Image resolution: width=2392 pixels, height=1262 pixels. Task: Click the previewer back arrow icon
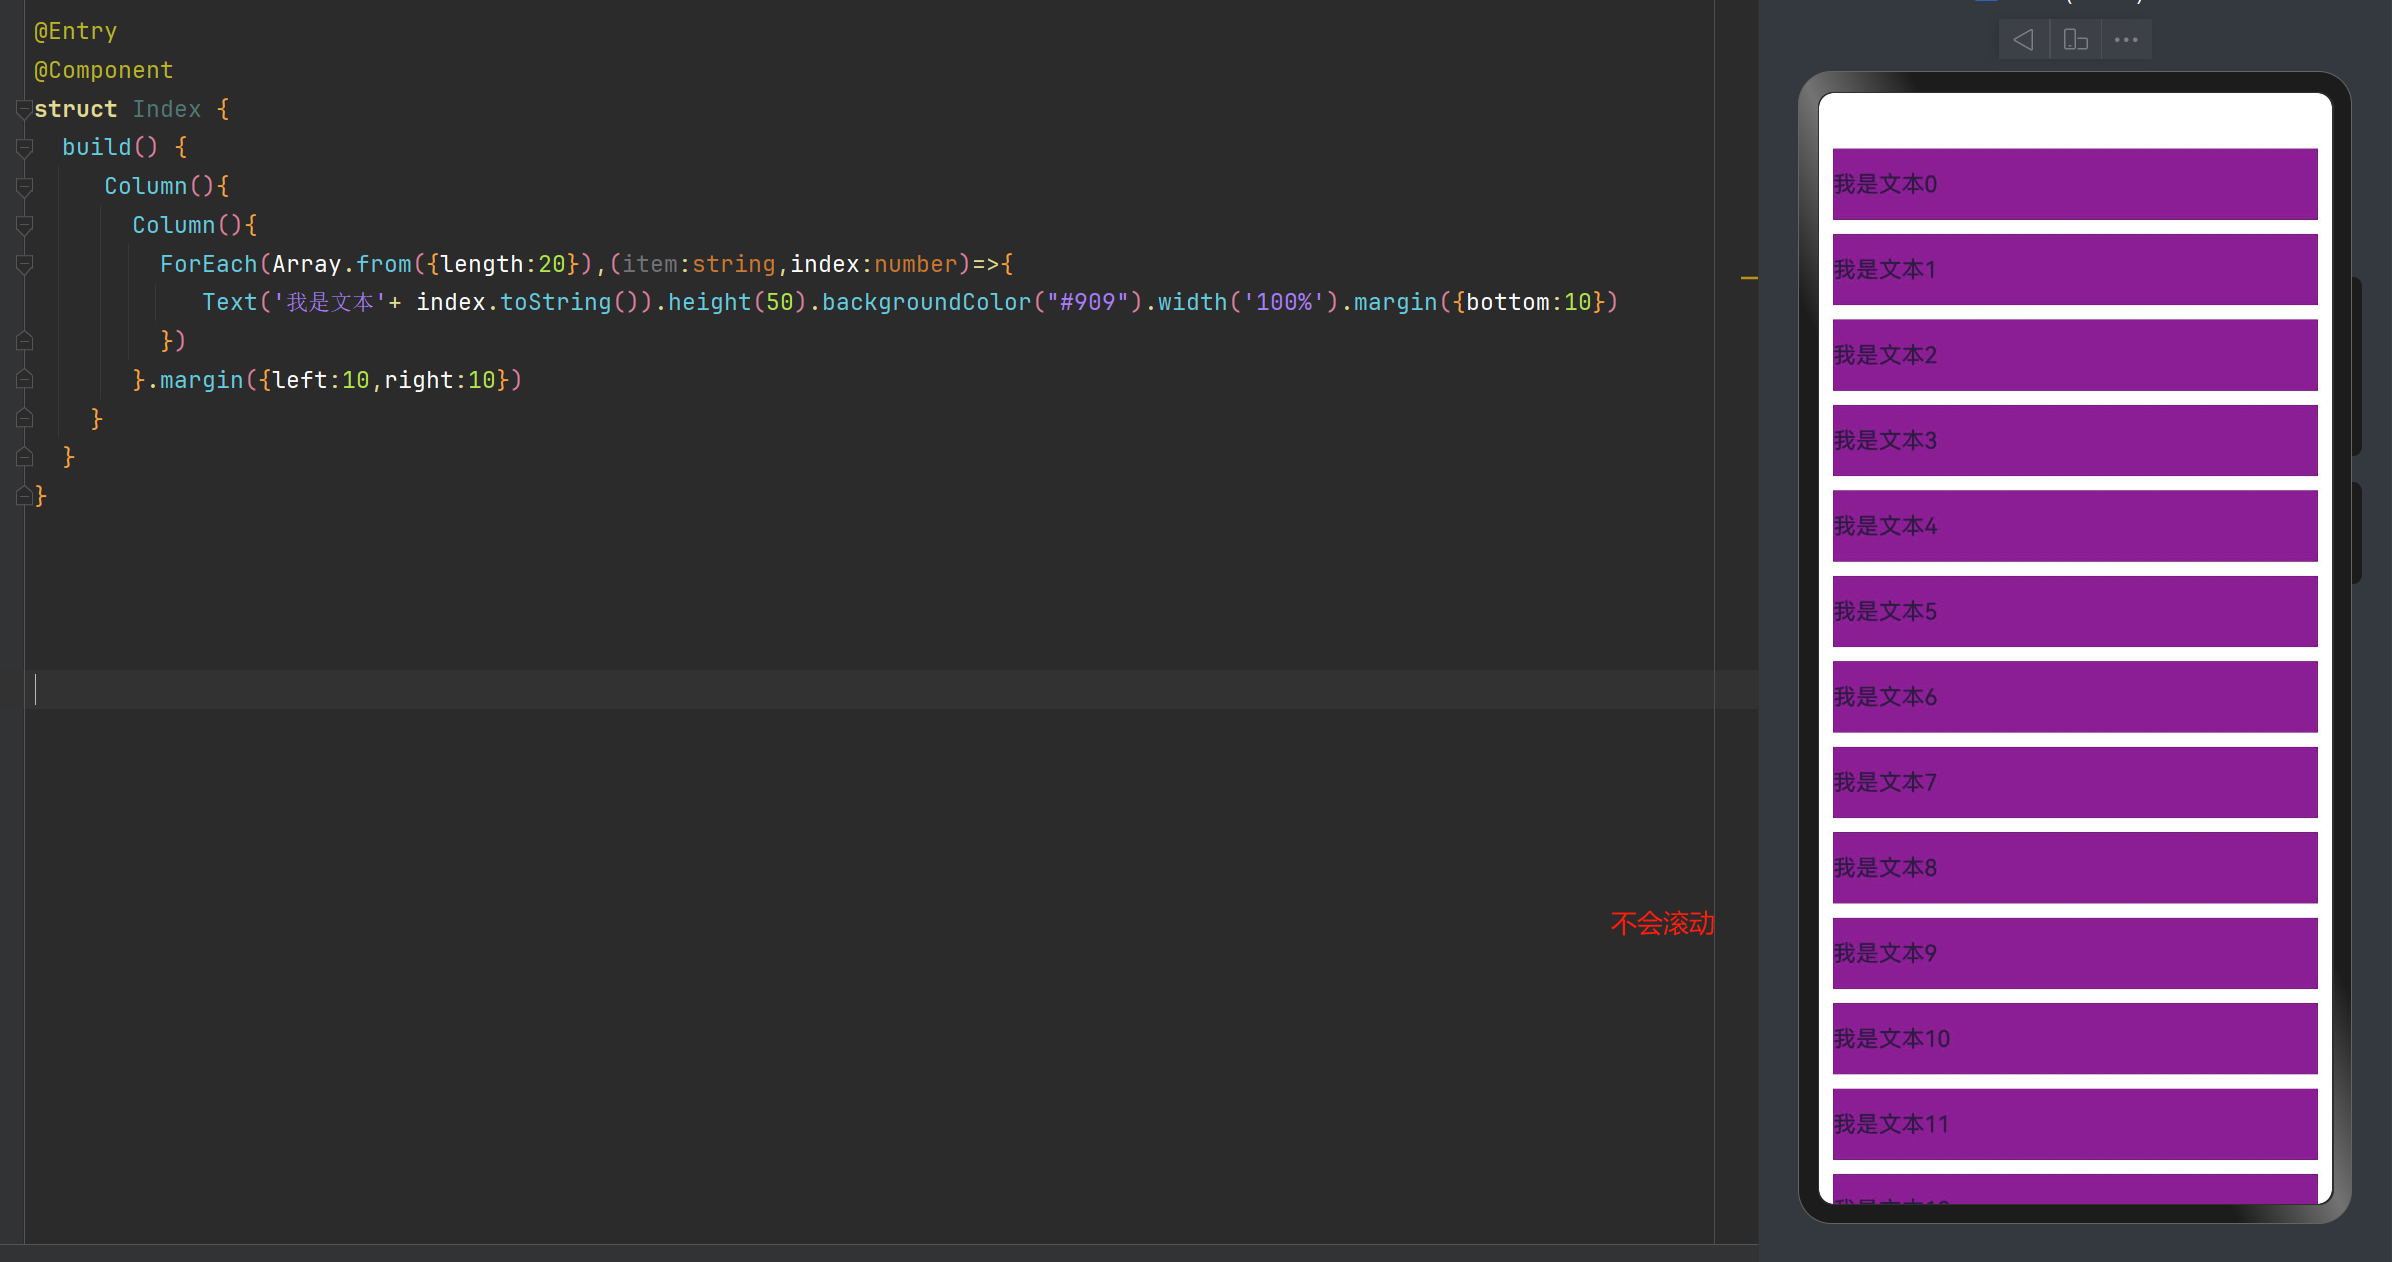[x=2023, y=40]
